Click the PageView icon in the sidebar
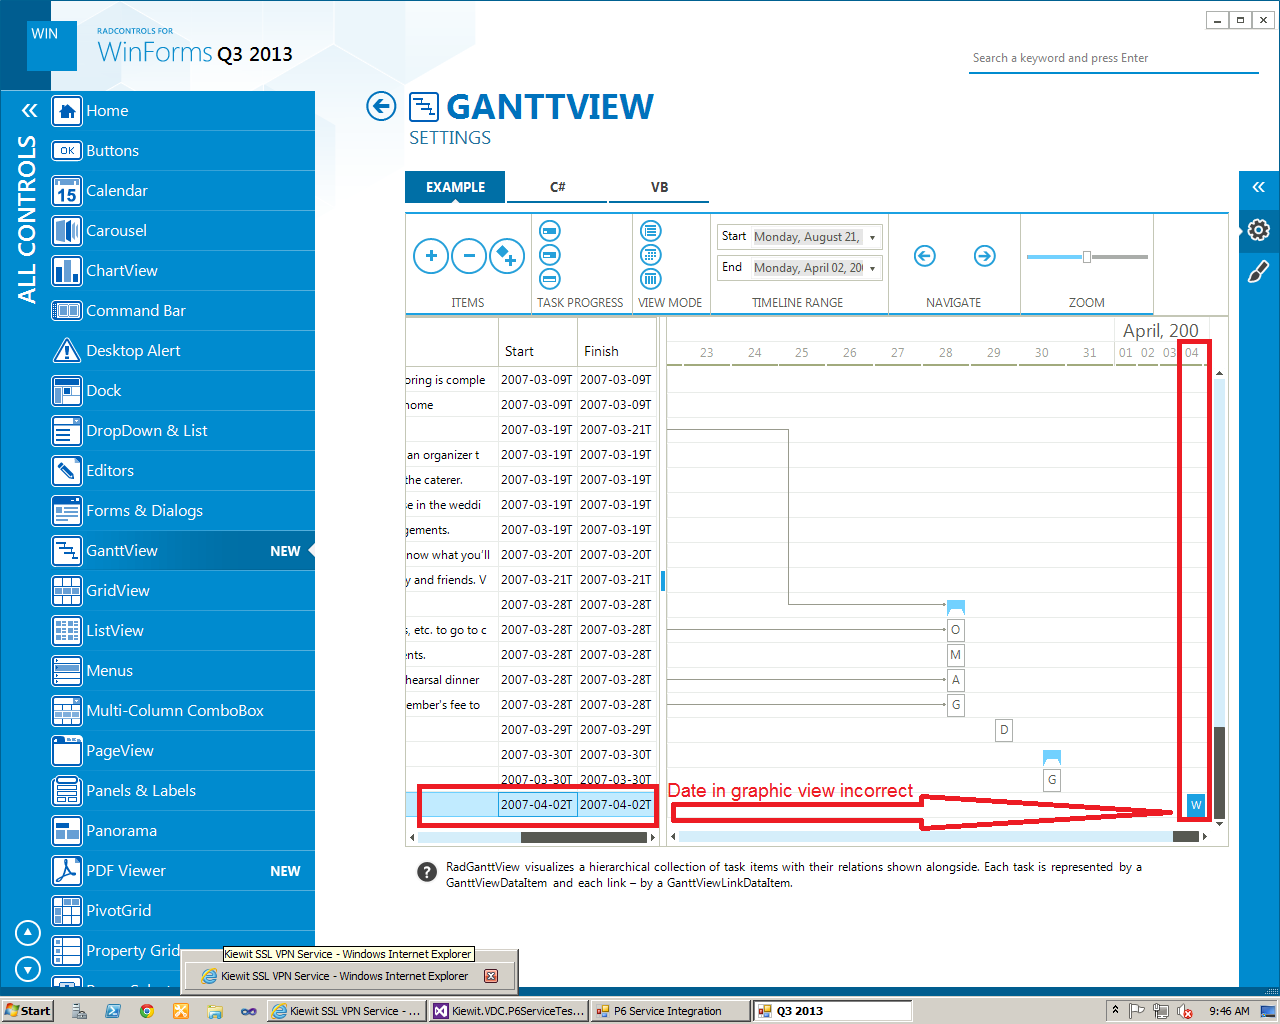The width and height of the screenshot is (1280, 1024). tap(67, 751)
